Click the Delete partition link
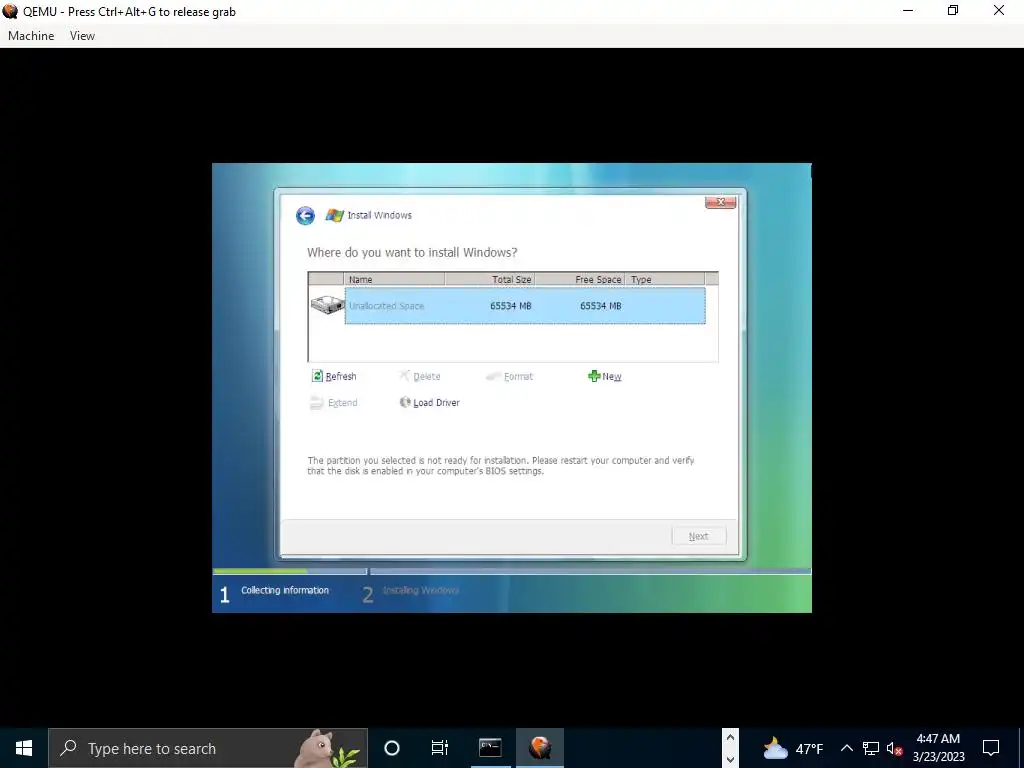This screenshot has width=1024, height=768. click(426, 376)
